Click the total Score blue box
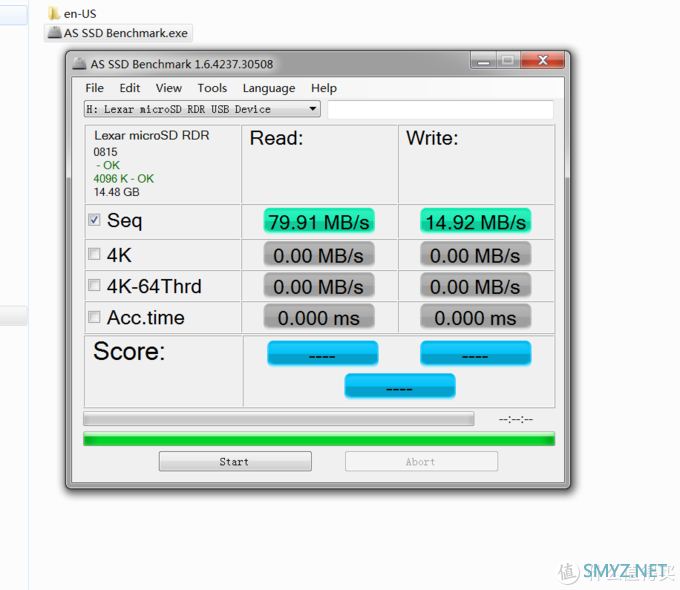Viewport: 680px width, 590px height. coord(399,386)
